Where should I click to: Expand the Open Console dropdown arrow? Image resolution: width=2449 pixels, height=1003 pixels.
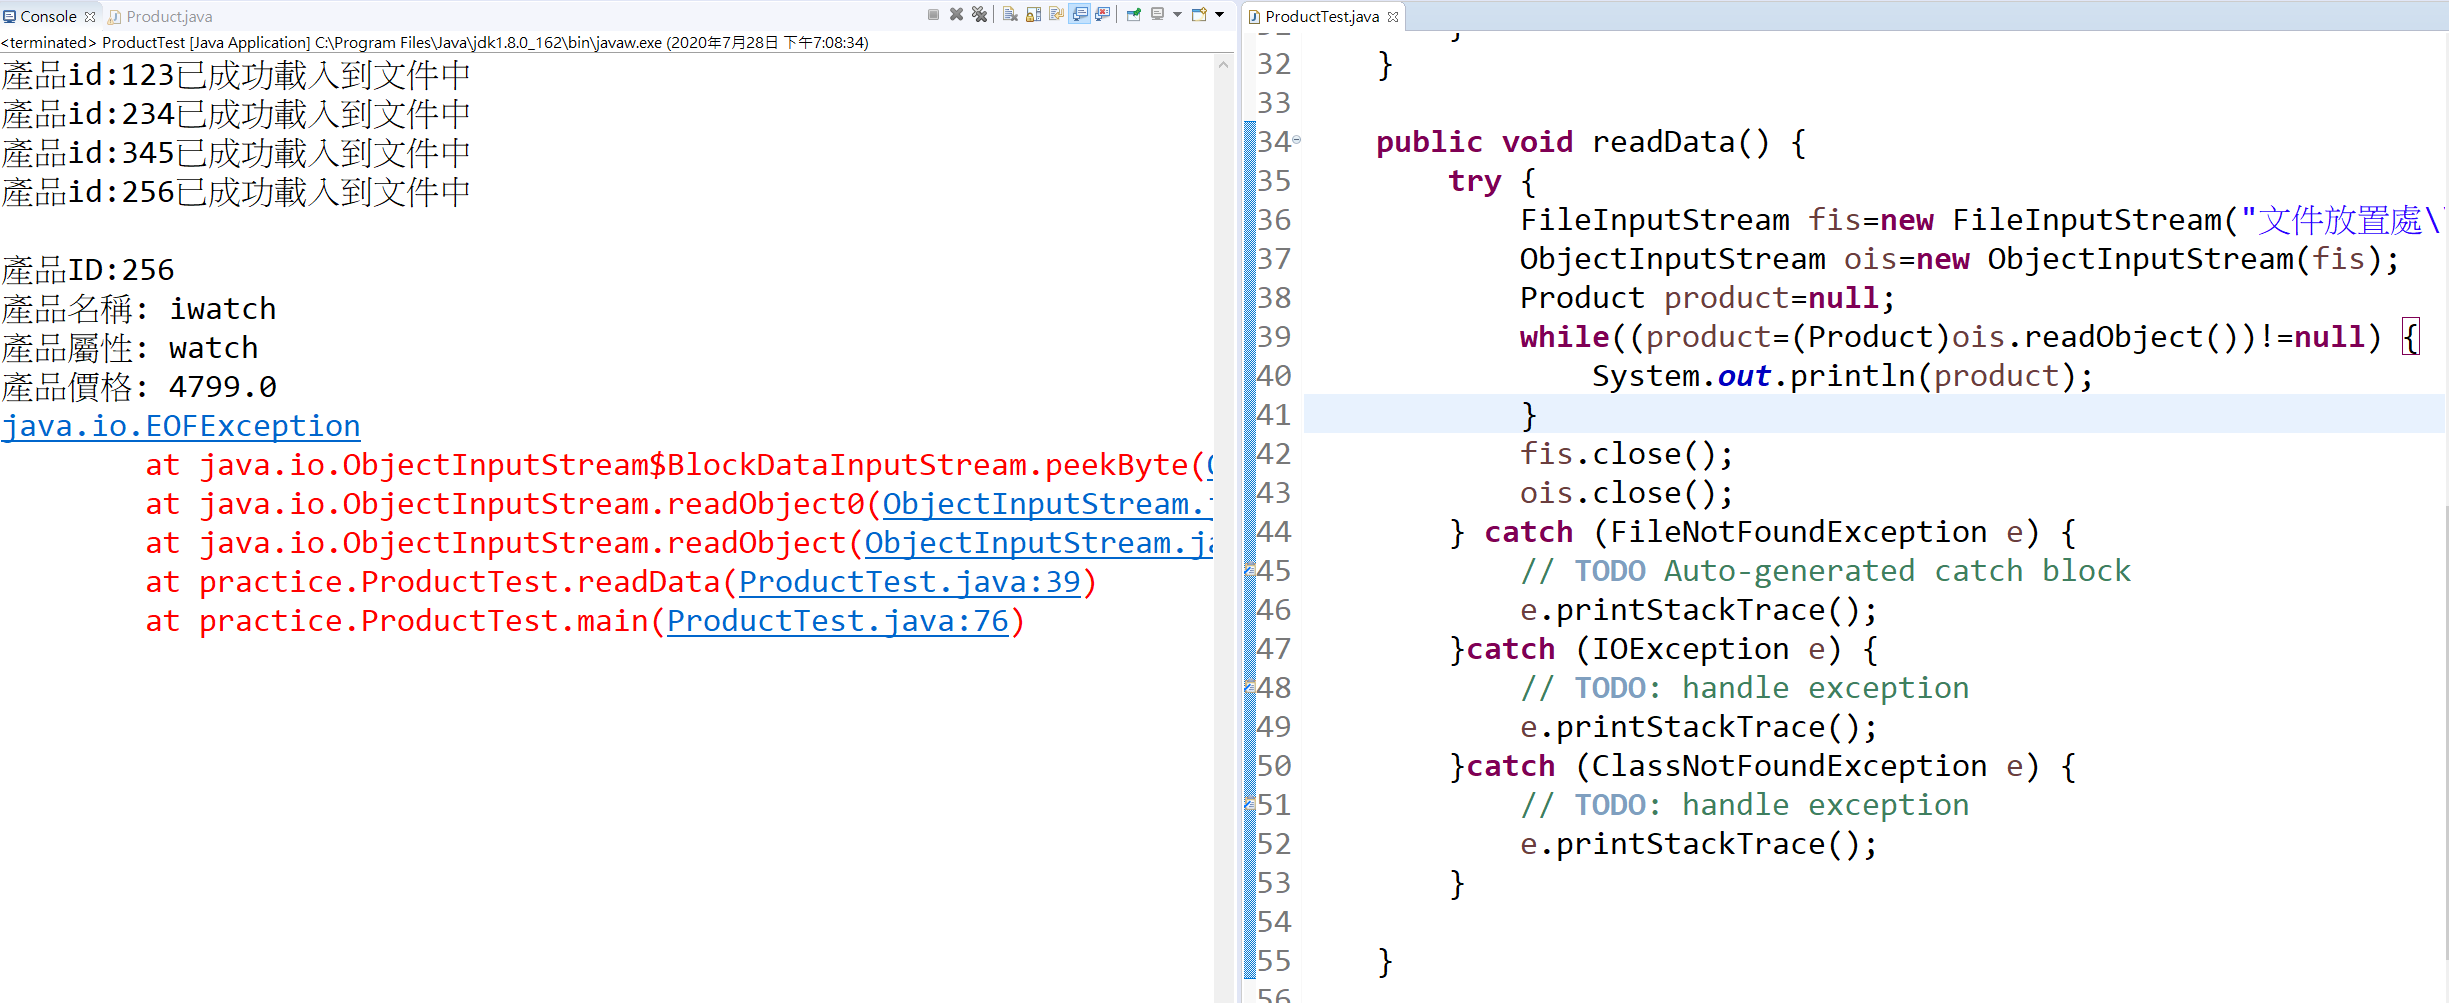click(1219, 15)
